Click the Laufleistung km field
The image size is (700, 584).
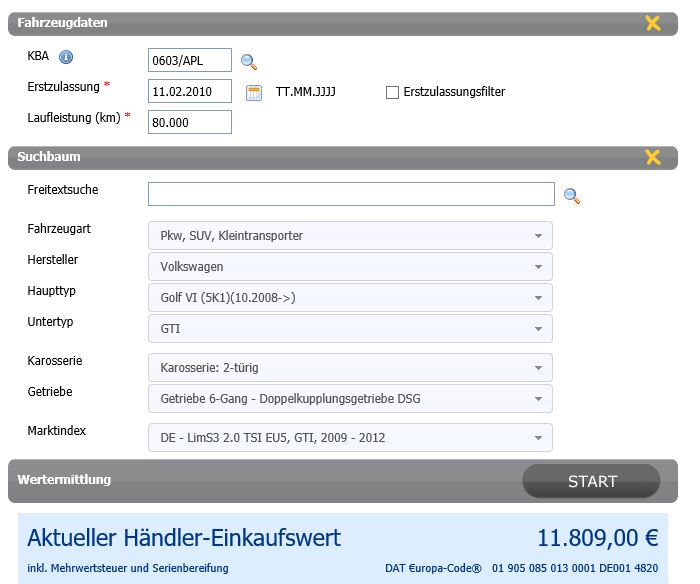[x=190, y=122]
